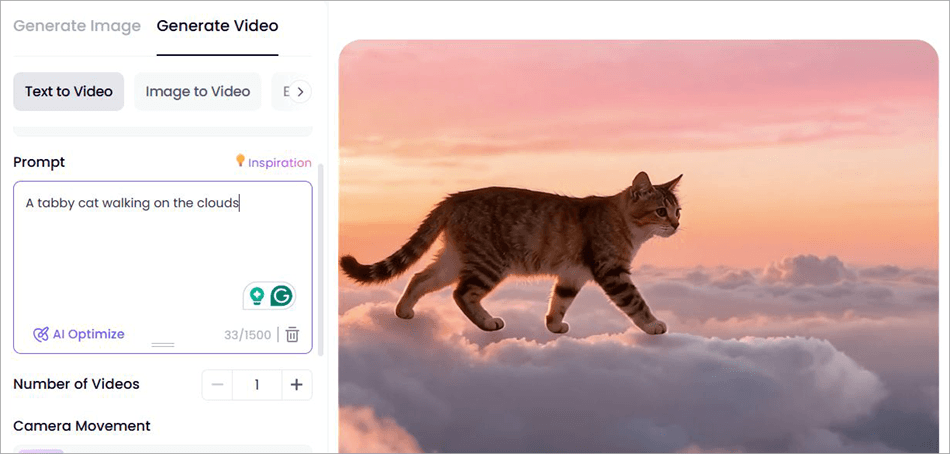Click the Number of Videos value field
Viewport: 950px width, 454px height.
coord(257,385)
